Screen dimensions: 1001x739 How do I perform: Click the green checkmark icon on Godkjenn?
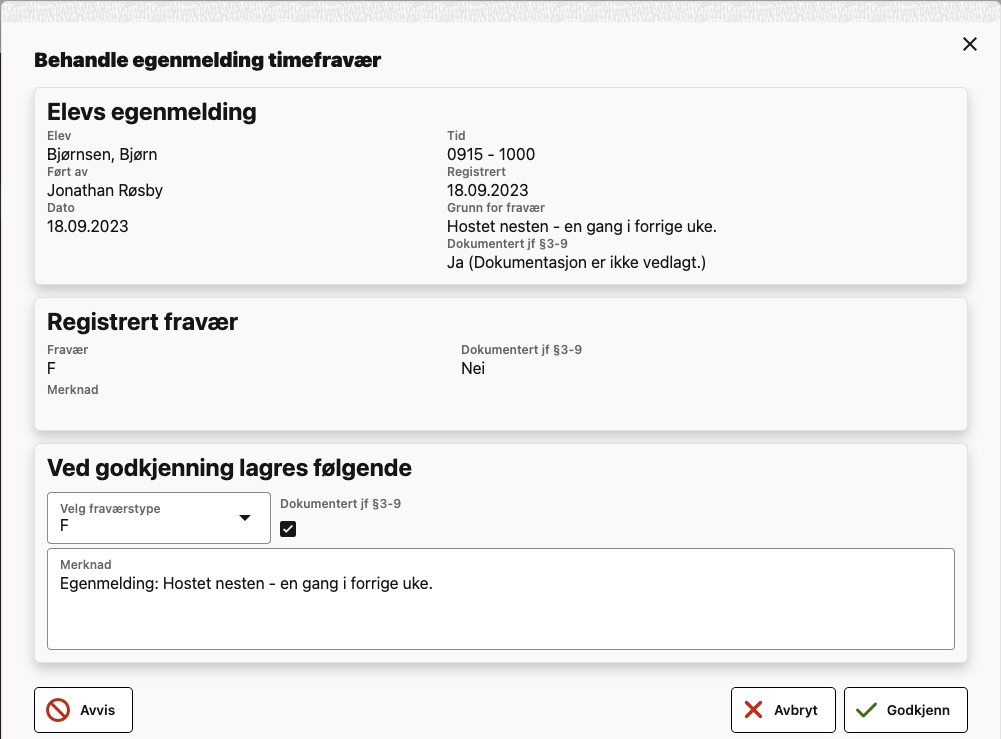[866, 709]
